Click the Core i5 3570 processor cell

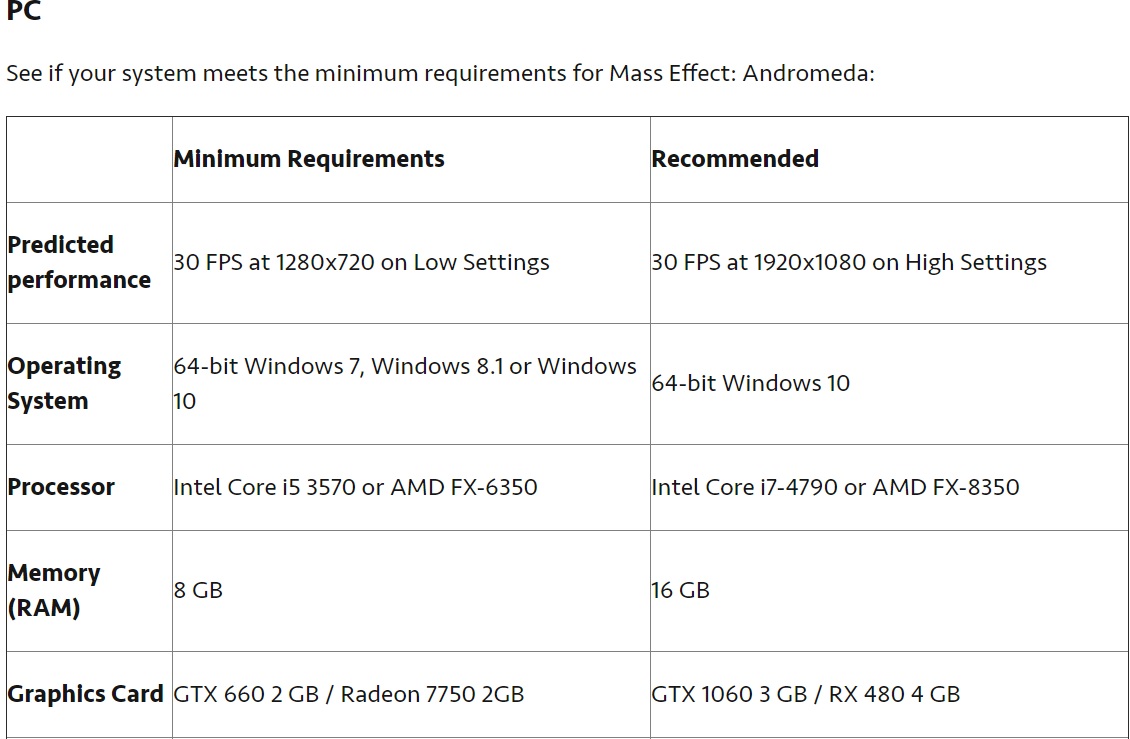click(x=355, y=487)
